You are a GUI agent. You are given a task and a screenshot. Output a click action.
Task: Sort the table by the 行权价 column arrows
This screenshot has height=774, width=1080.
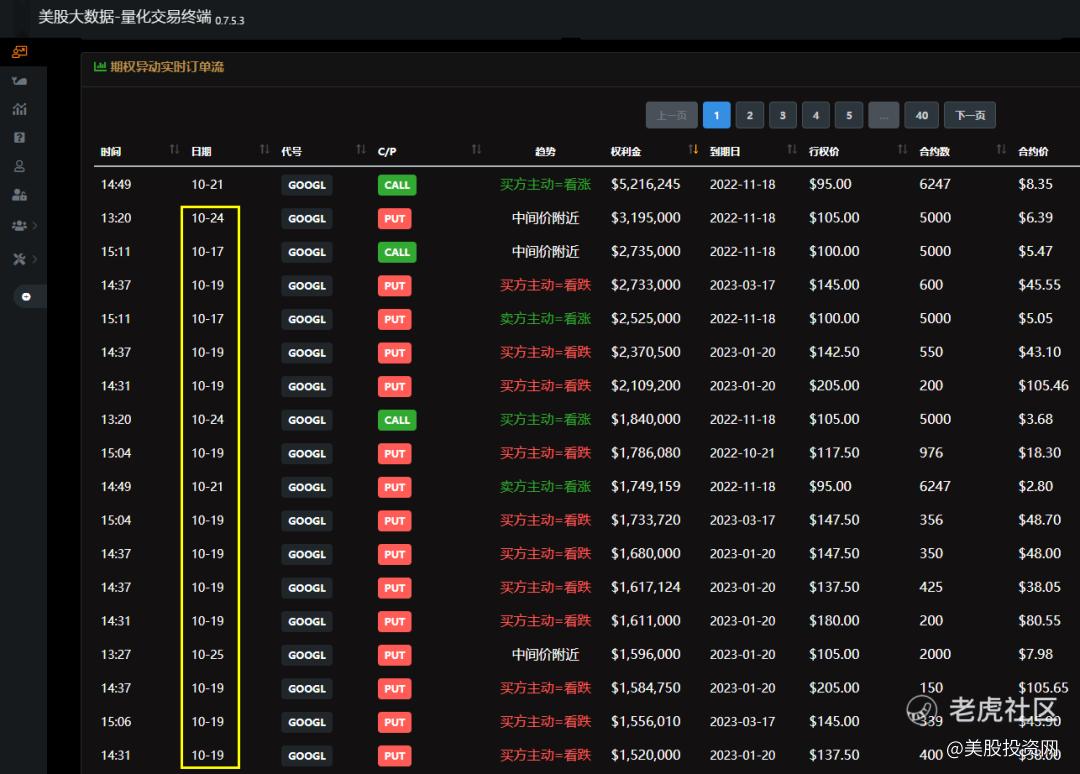point(902,149)
